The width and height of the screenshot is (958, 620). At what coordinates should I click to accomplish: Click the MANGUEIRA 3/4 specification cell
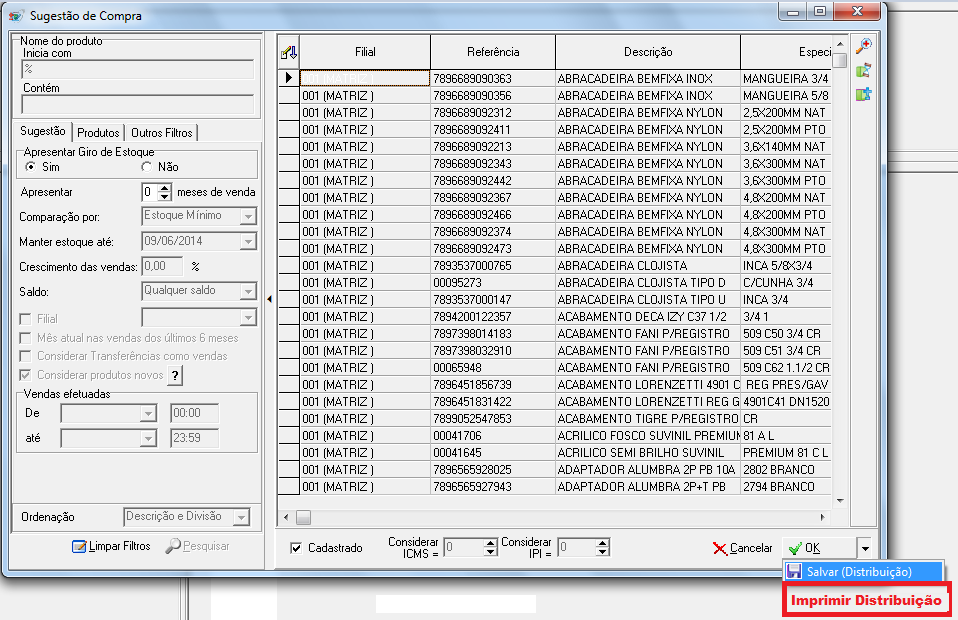786,79
